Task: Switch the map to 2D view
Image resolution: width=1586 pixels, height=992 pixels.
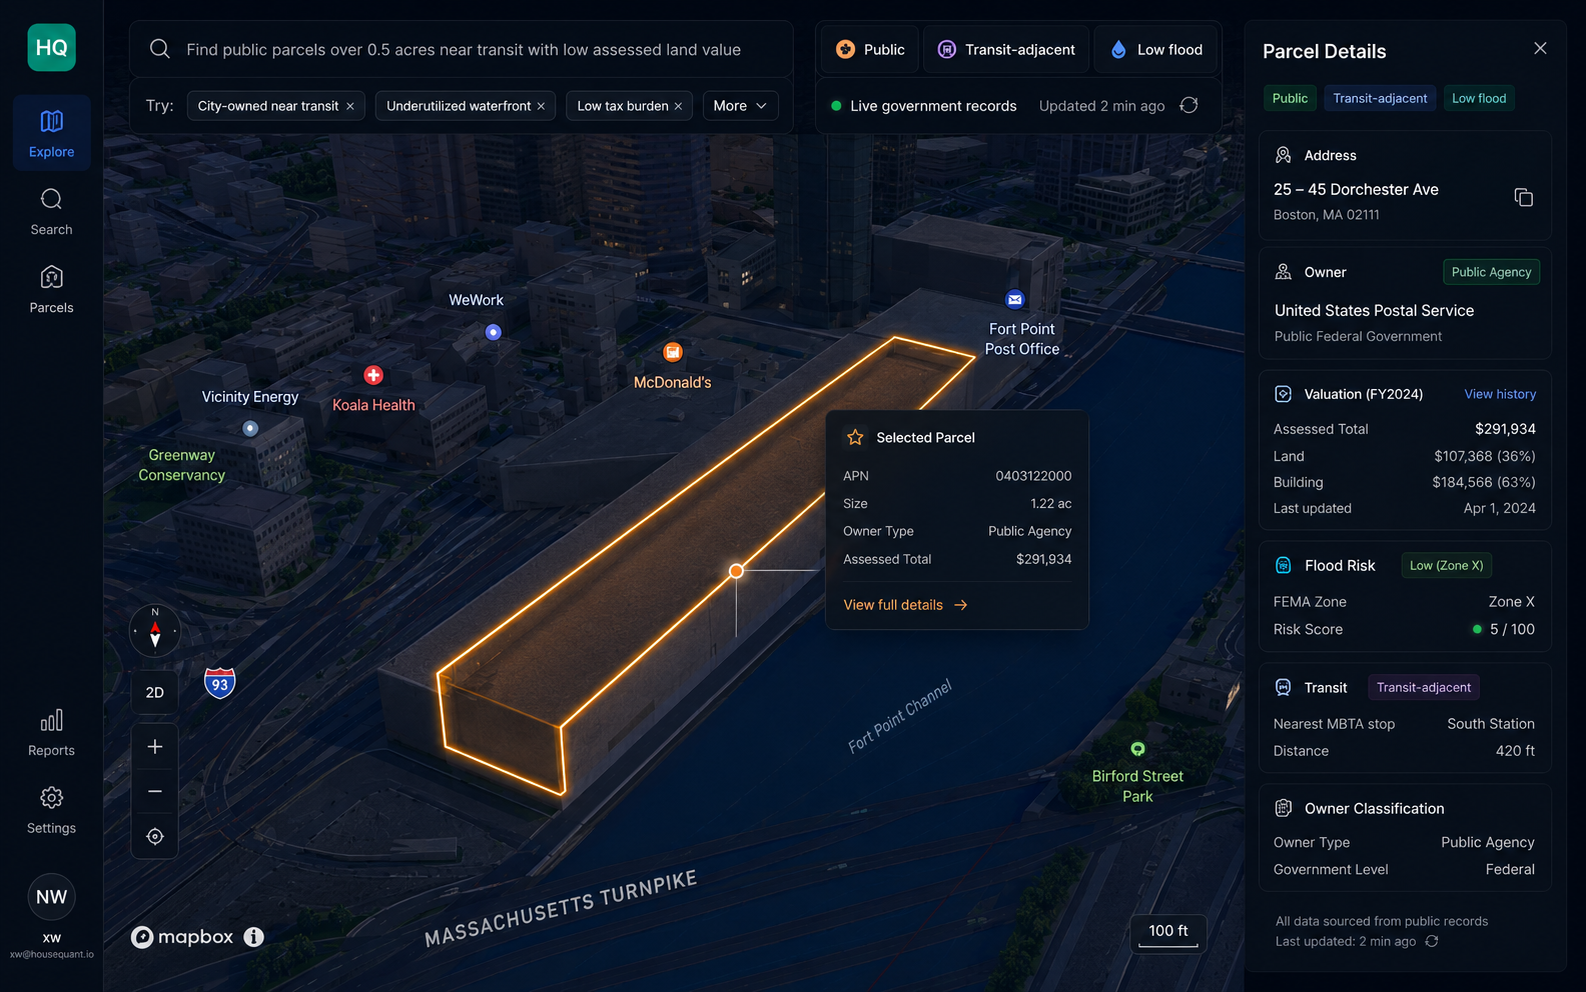Action: pos(155,692)
